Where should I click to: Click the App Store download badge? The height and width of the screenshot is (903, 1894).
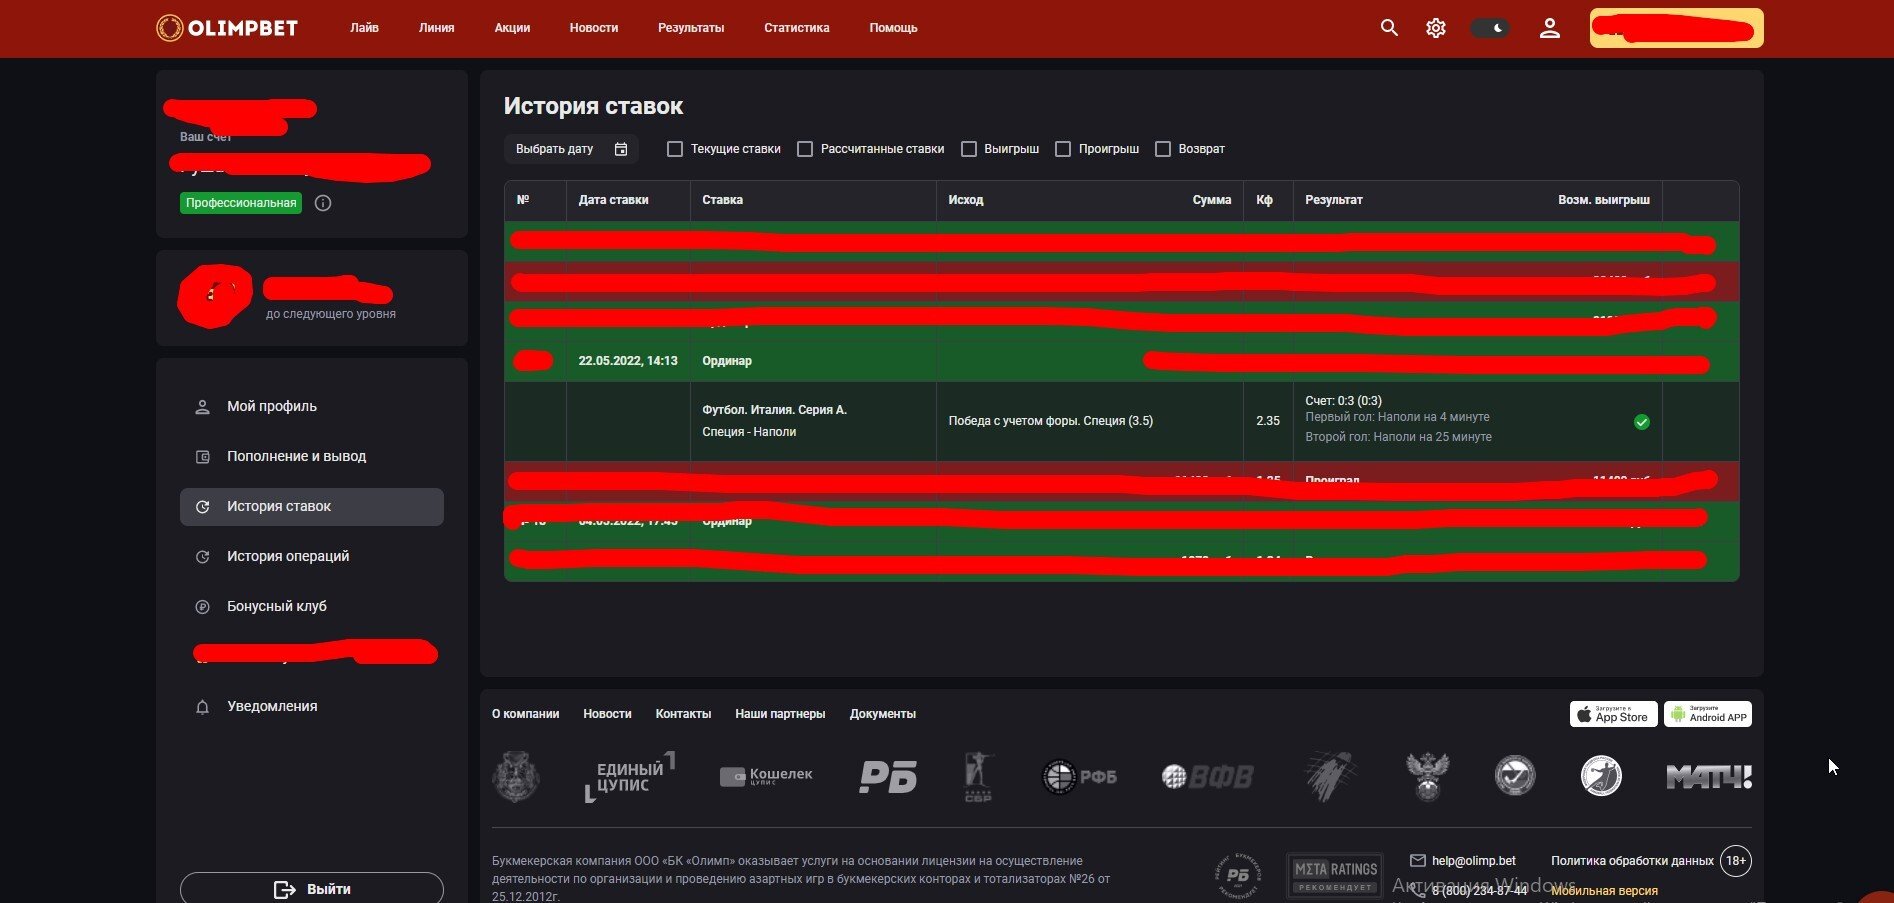coord(1612,715)
